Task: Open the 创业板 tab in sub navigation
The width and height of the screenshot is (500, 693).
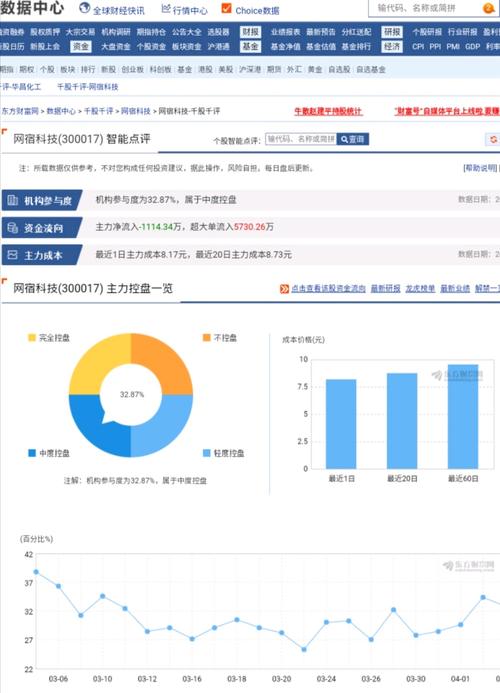Action: pos(133,69)
